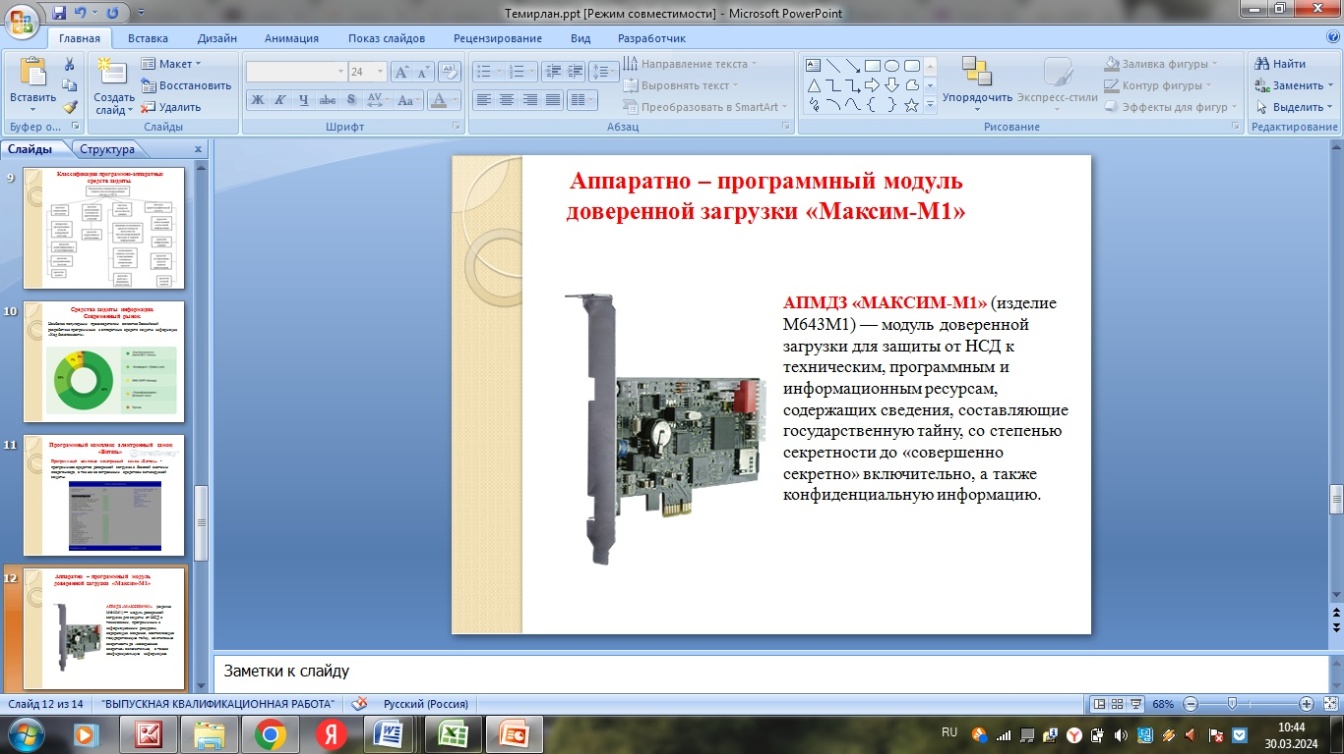Switch to normal view in status bar
The width and height of the screenshot is (1344, 754).
click(x=1100, y=704)
